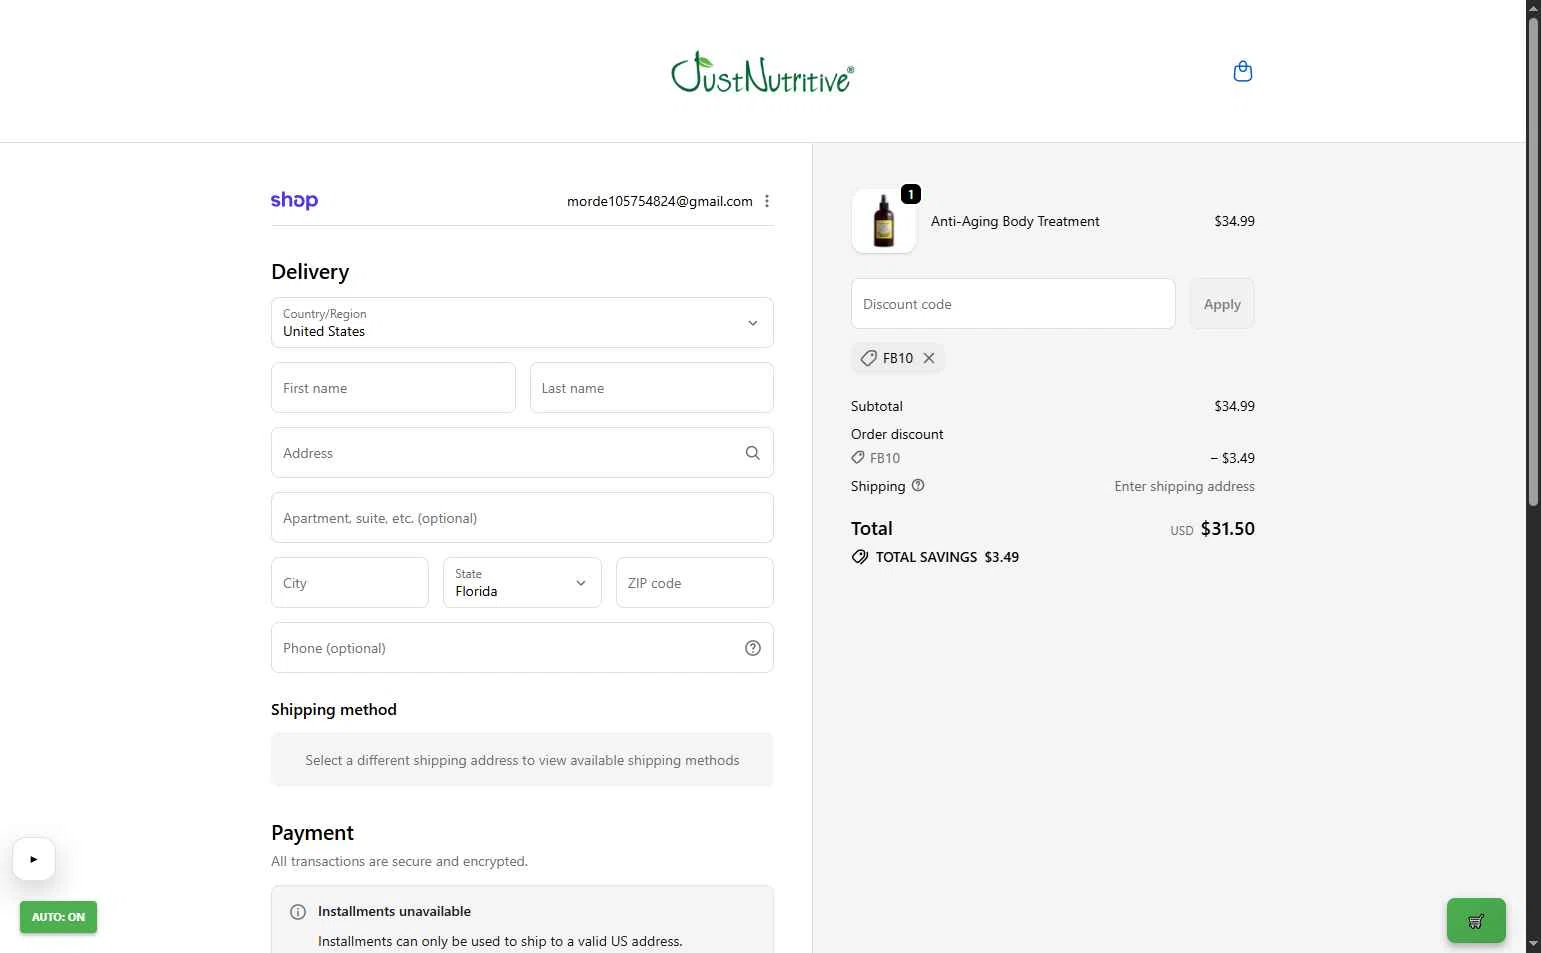This screenshot has width=1541, height=953.
Task: Click the scrollbar down arrow
Action: (1533, 944)
